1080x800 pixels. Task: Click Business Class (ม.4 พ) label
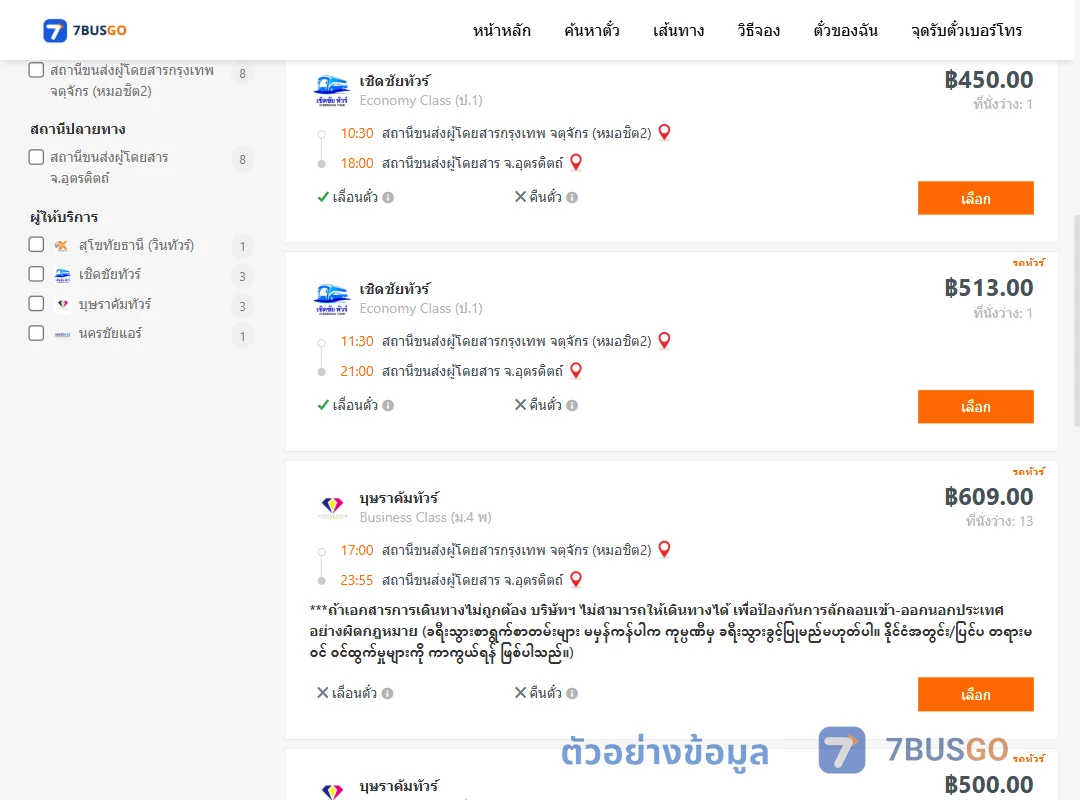tap(426, 517)
